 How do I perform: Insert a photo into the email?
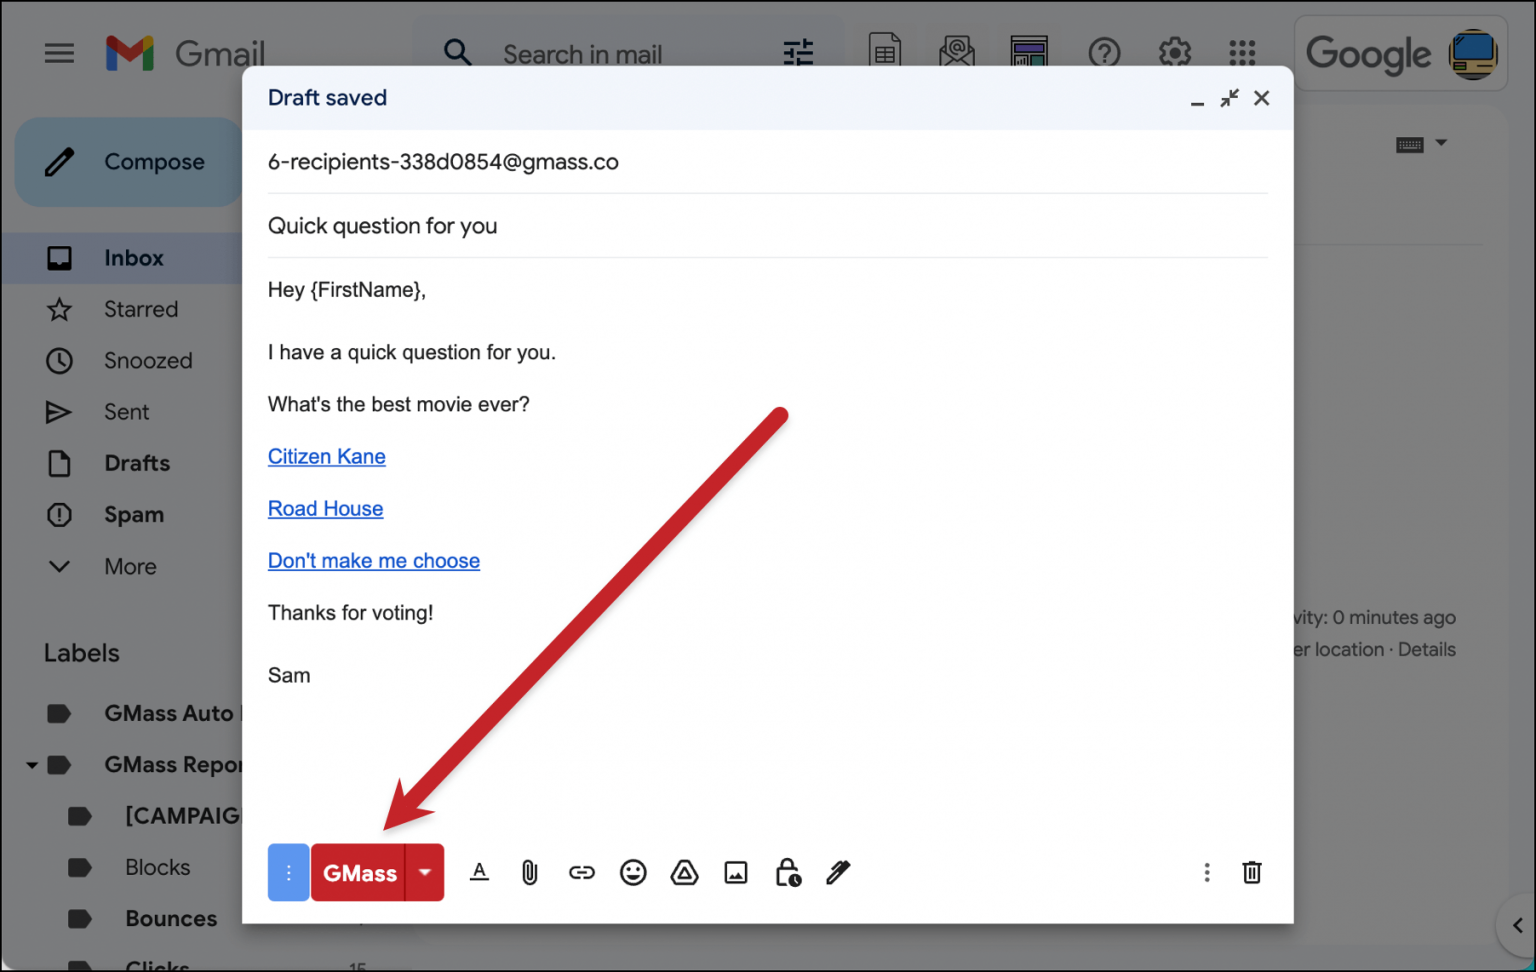[737, 872]
